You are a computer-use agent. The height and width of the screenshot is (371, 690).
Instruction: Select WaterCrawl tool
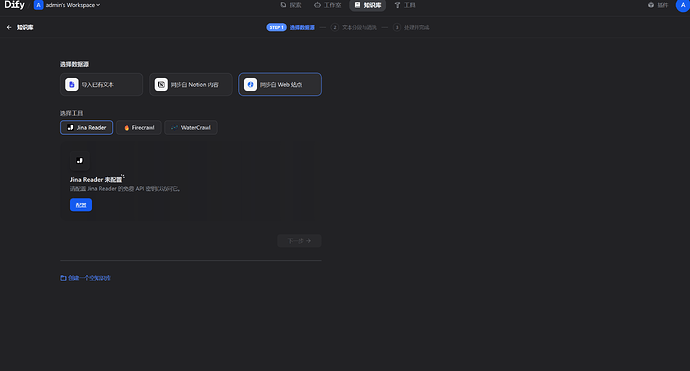[x=191, y=128]
